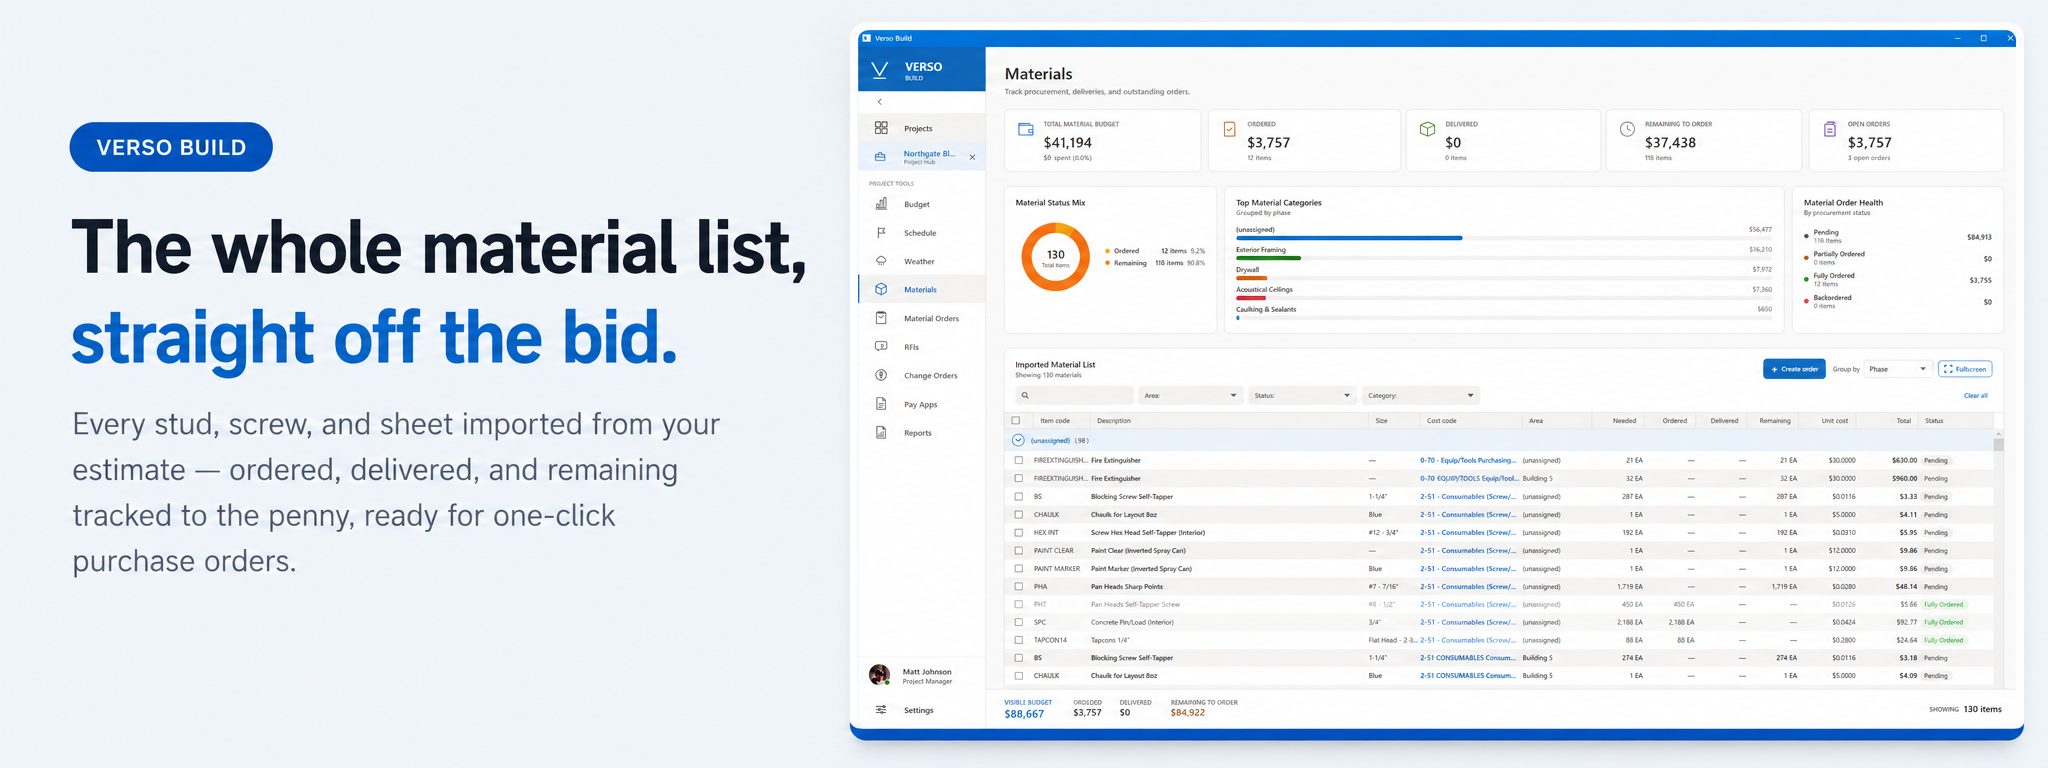The image size is (2048, 768).
Task: Click the Verso Build app icon in title bar
Action: click(x=867, y=38)
